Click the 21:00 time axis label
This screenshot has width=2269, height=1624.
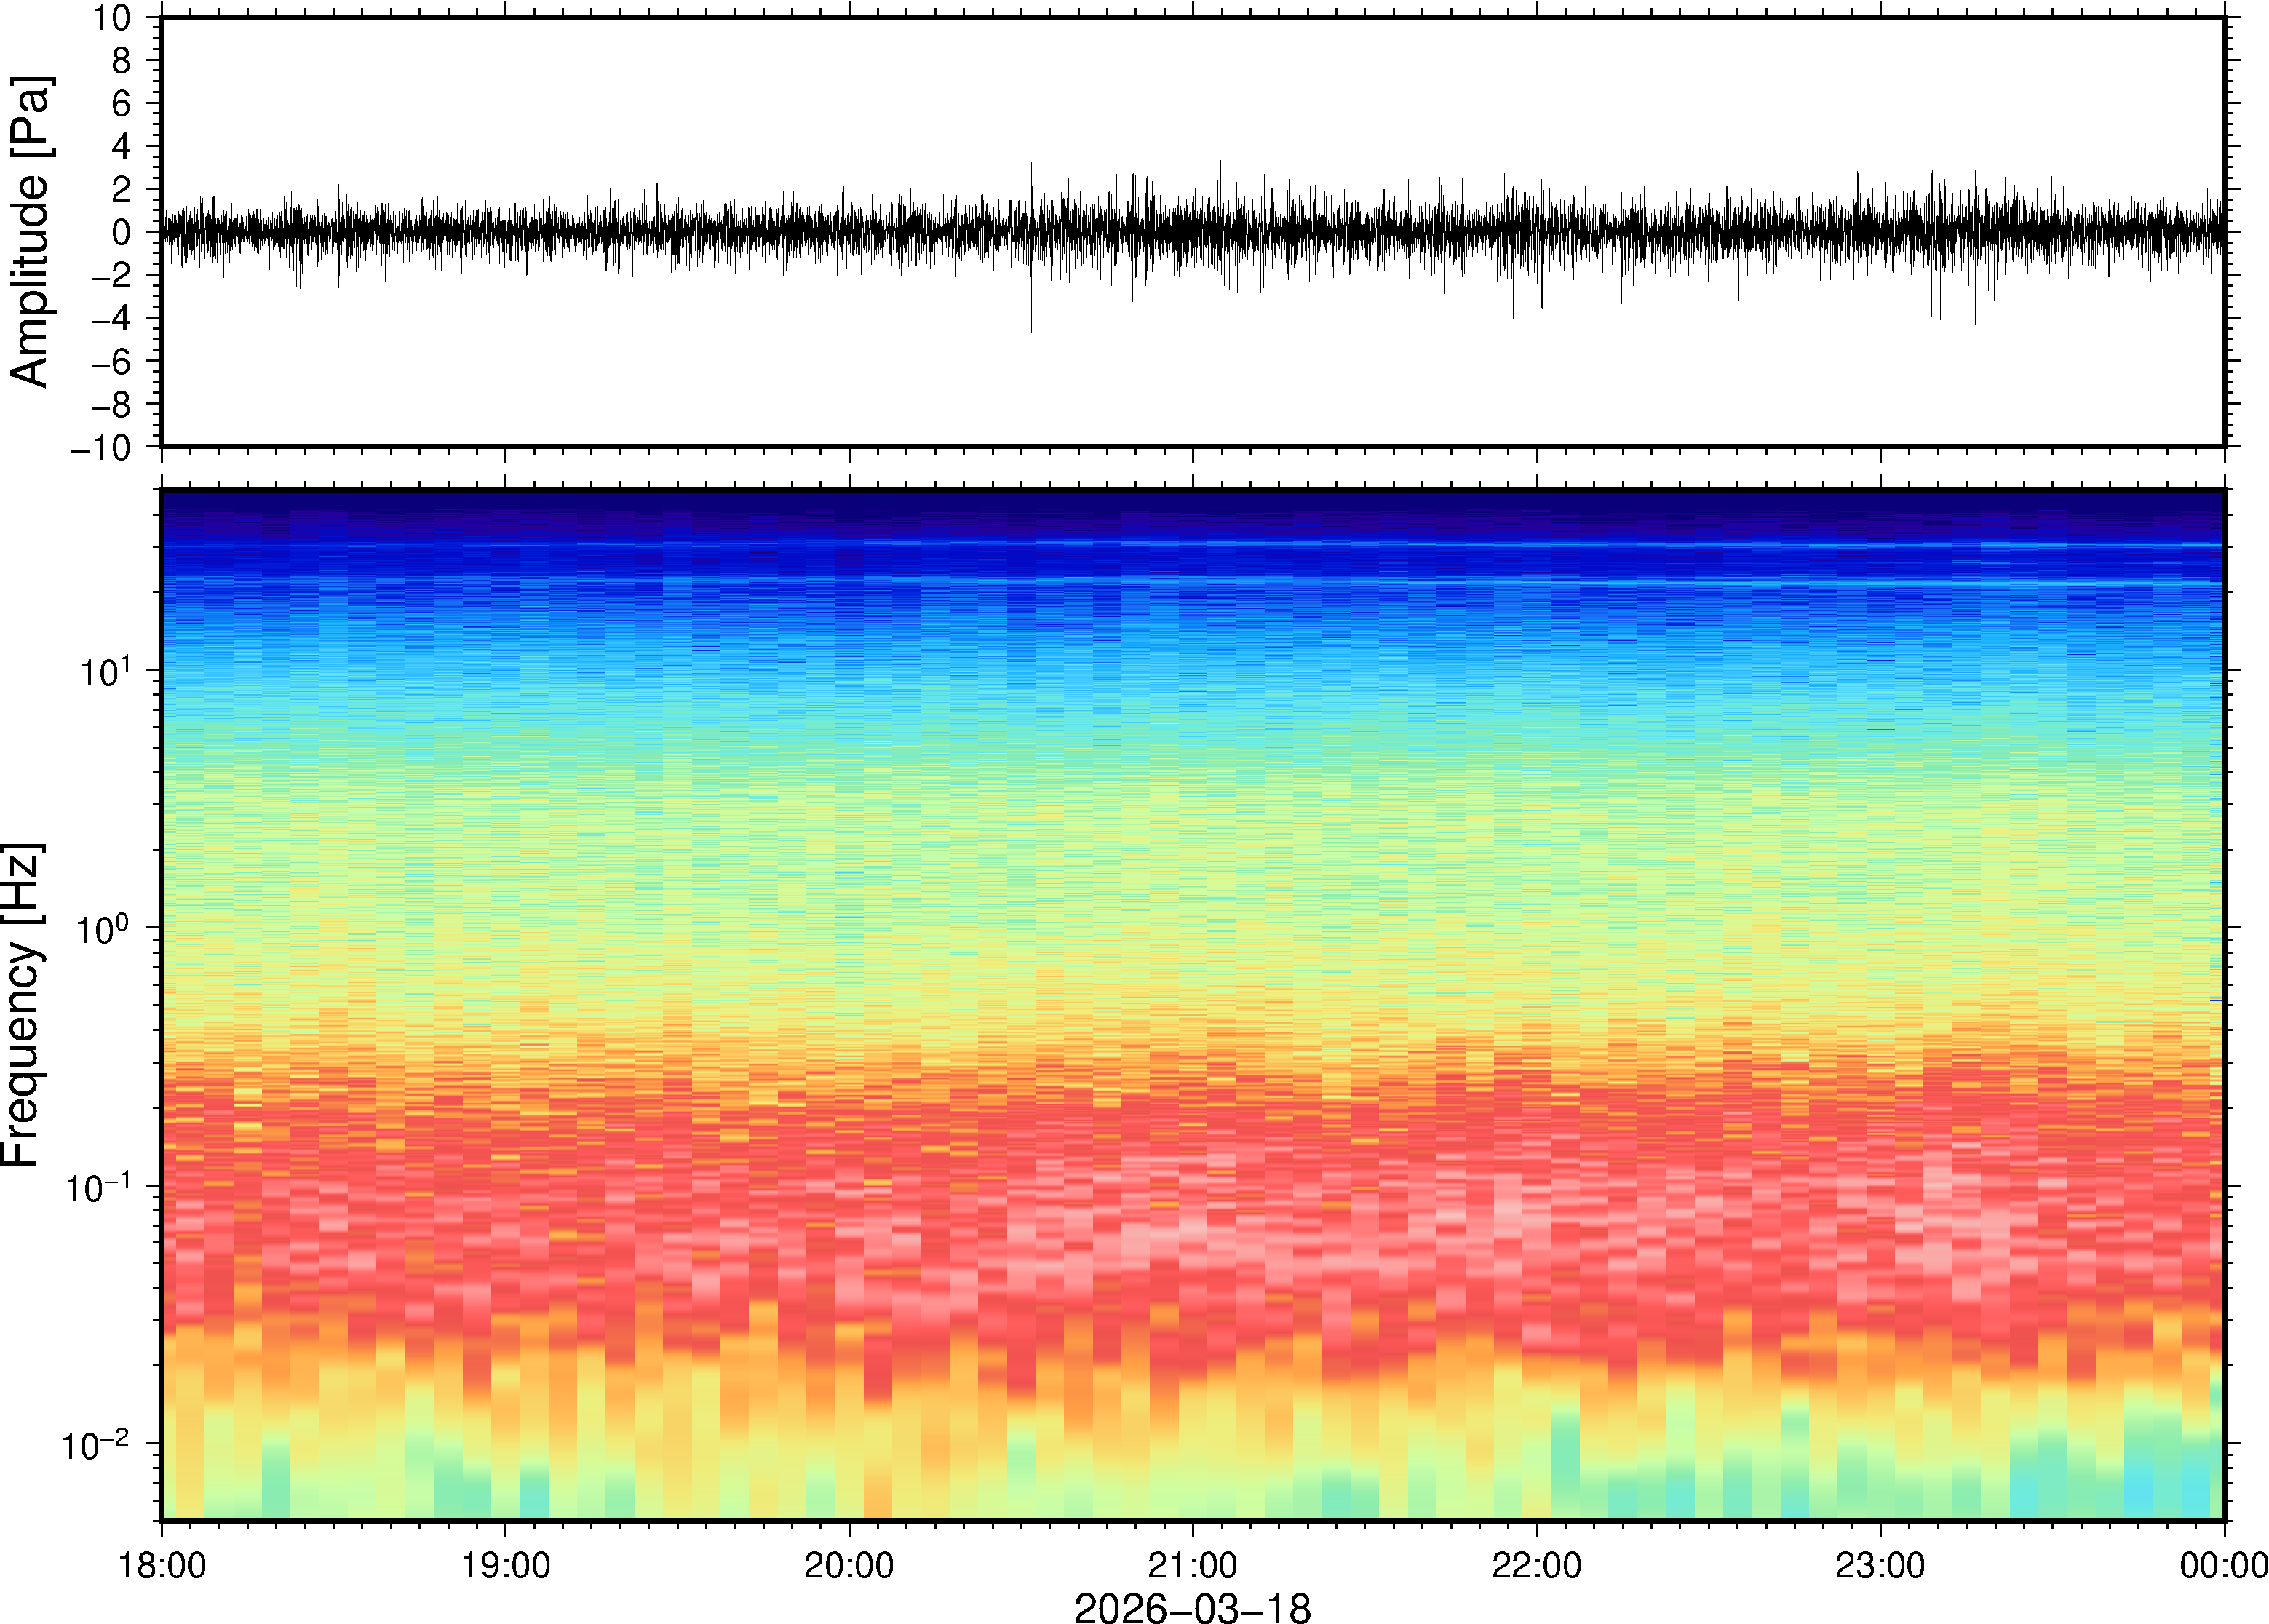[1192, 1564]
